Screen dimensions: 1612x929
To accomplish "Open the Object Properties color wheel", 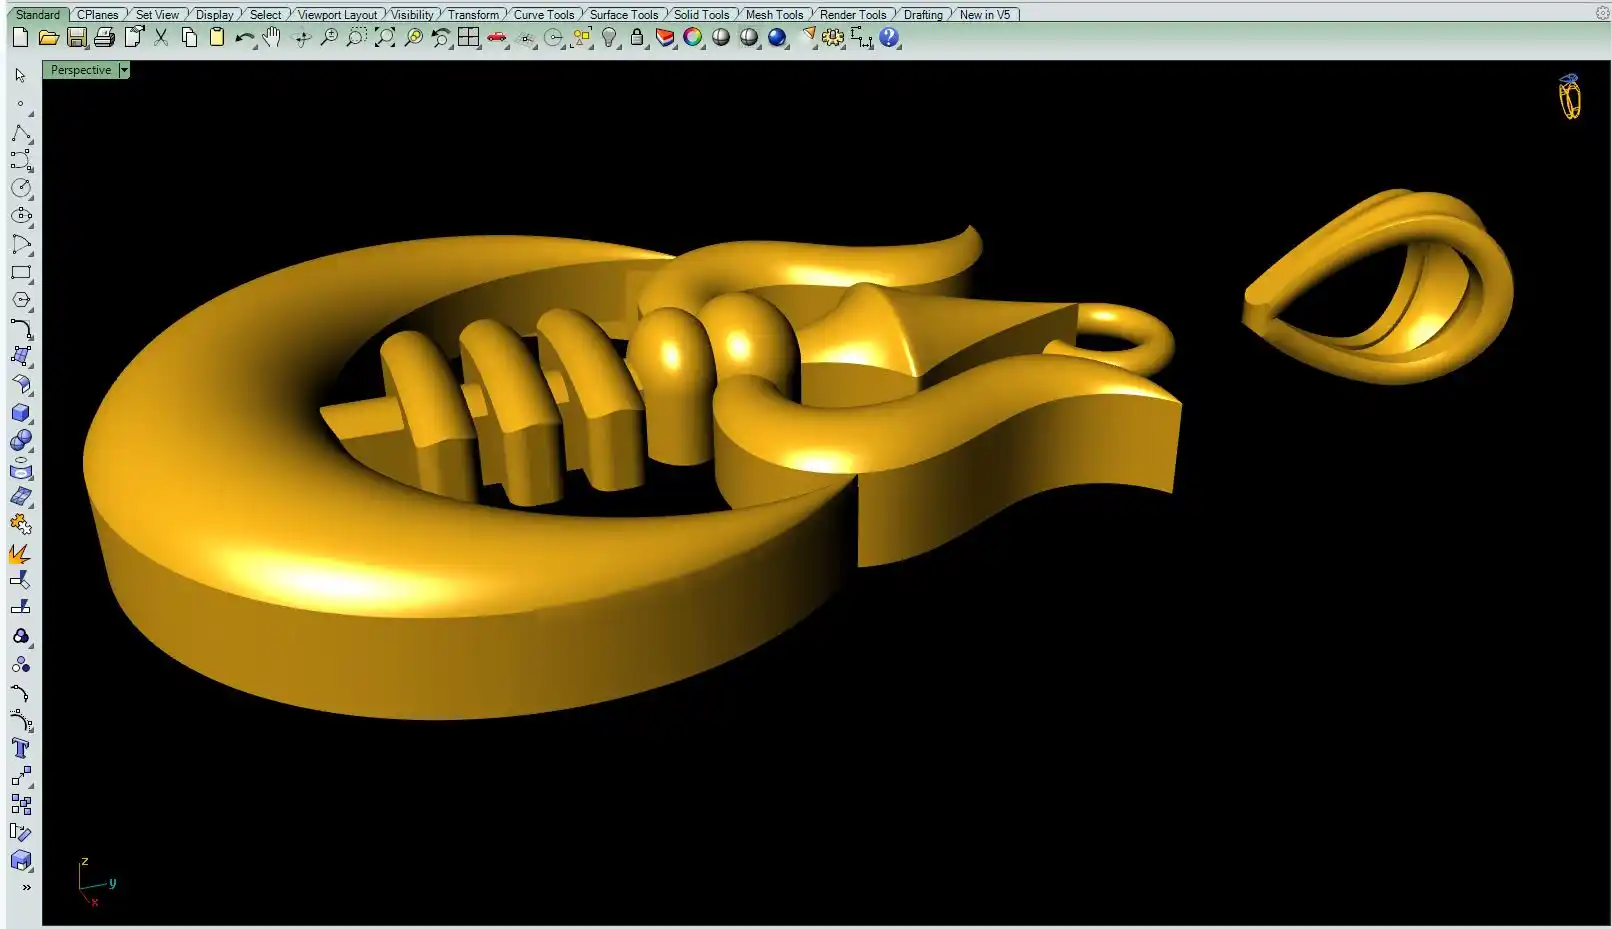I will click(693, 38).
